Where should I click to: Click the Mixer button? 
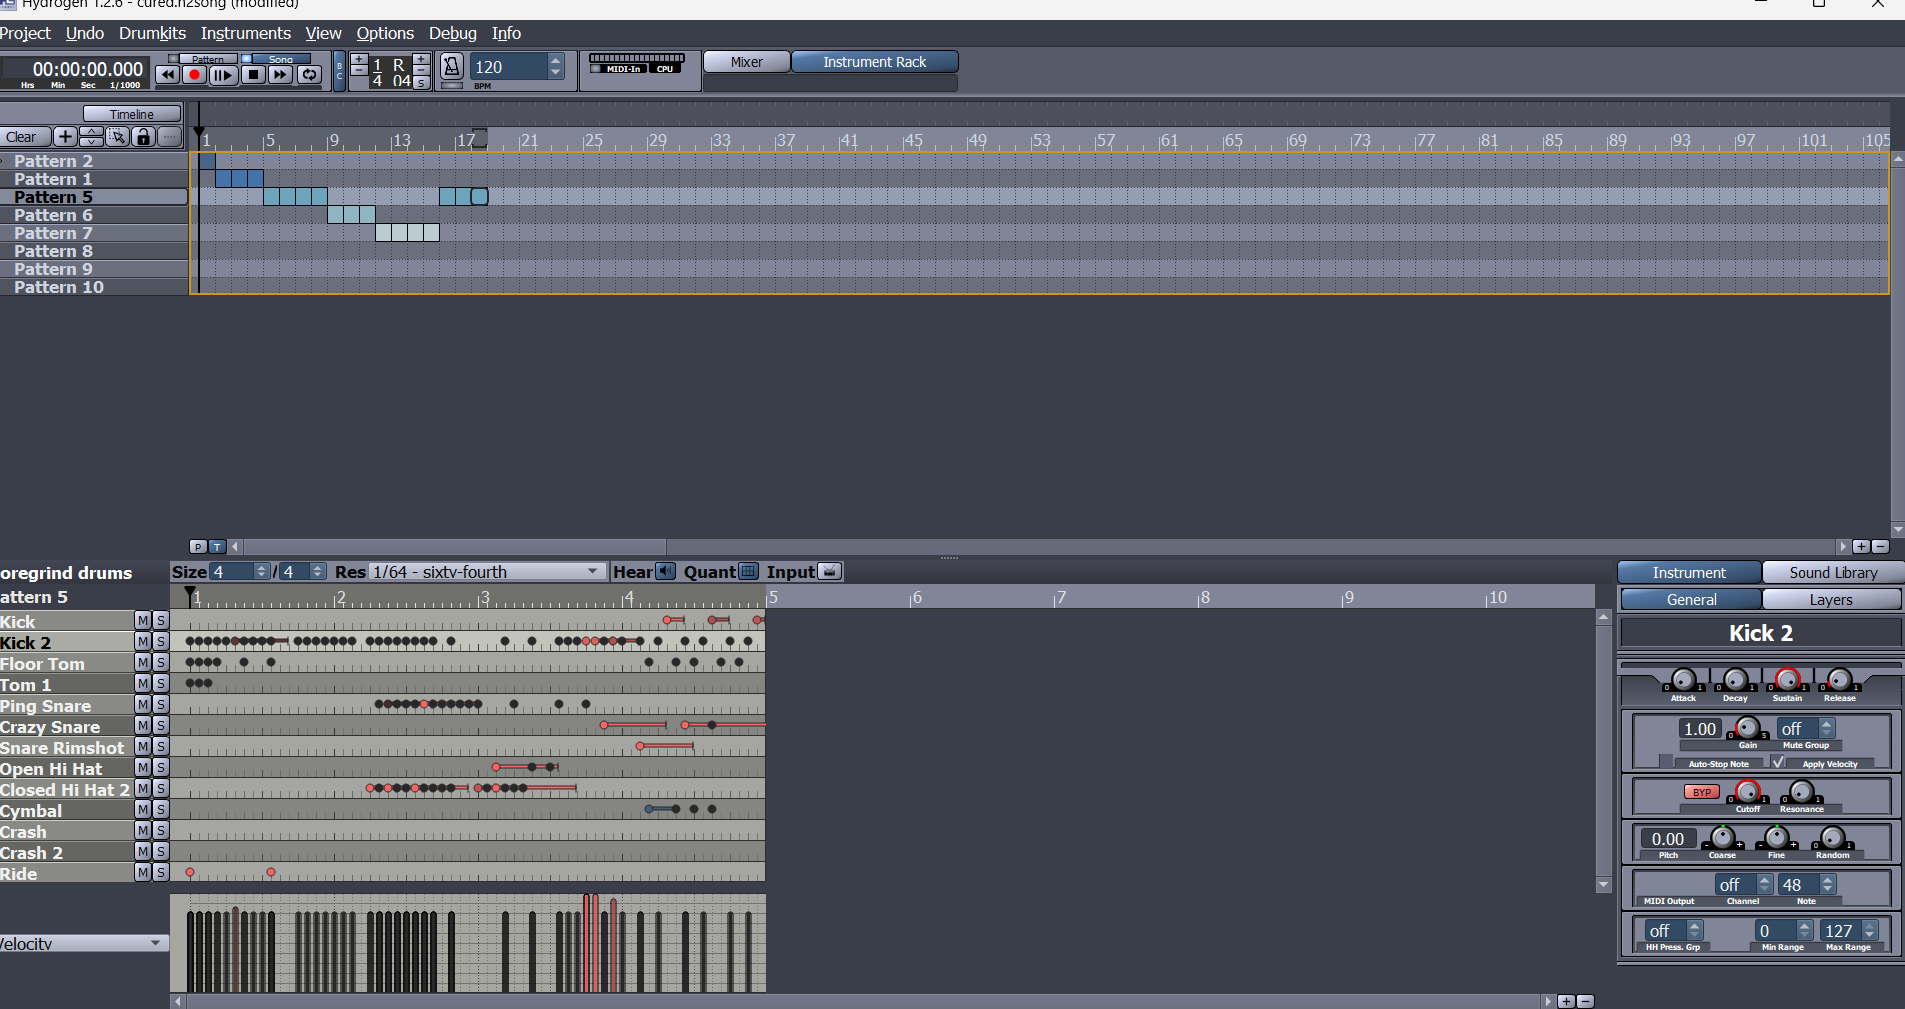coord(746,62)
